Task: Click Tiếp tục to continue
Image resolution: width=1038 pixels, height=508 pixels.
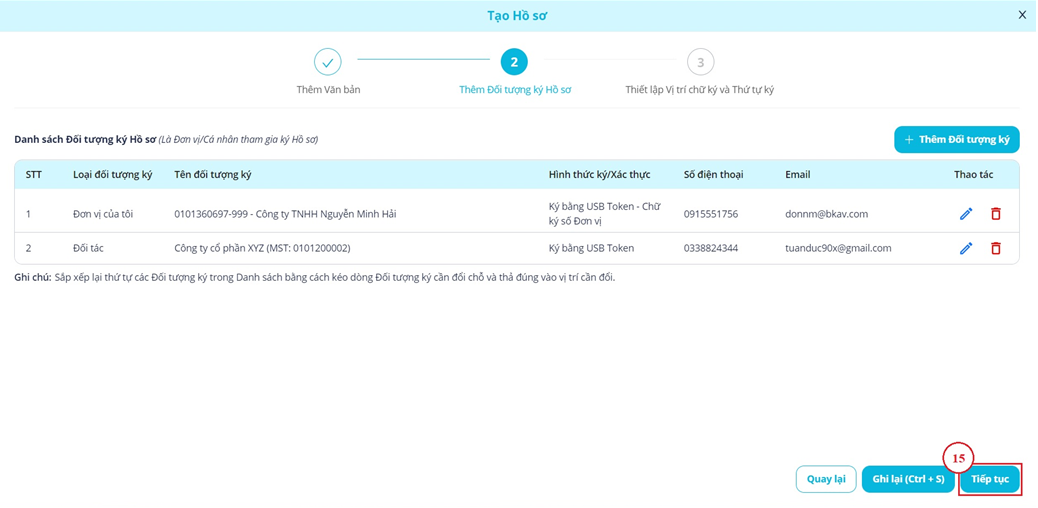Action: point(990,480)
